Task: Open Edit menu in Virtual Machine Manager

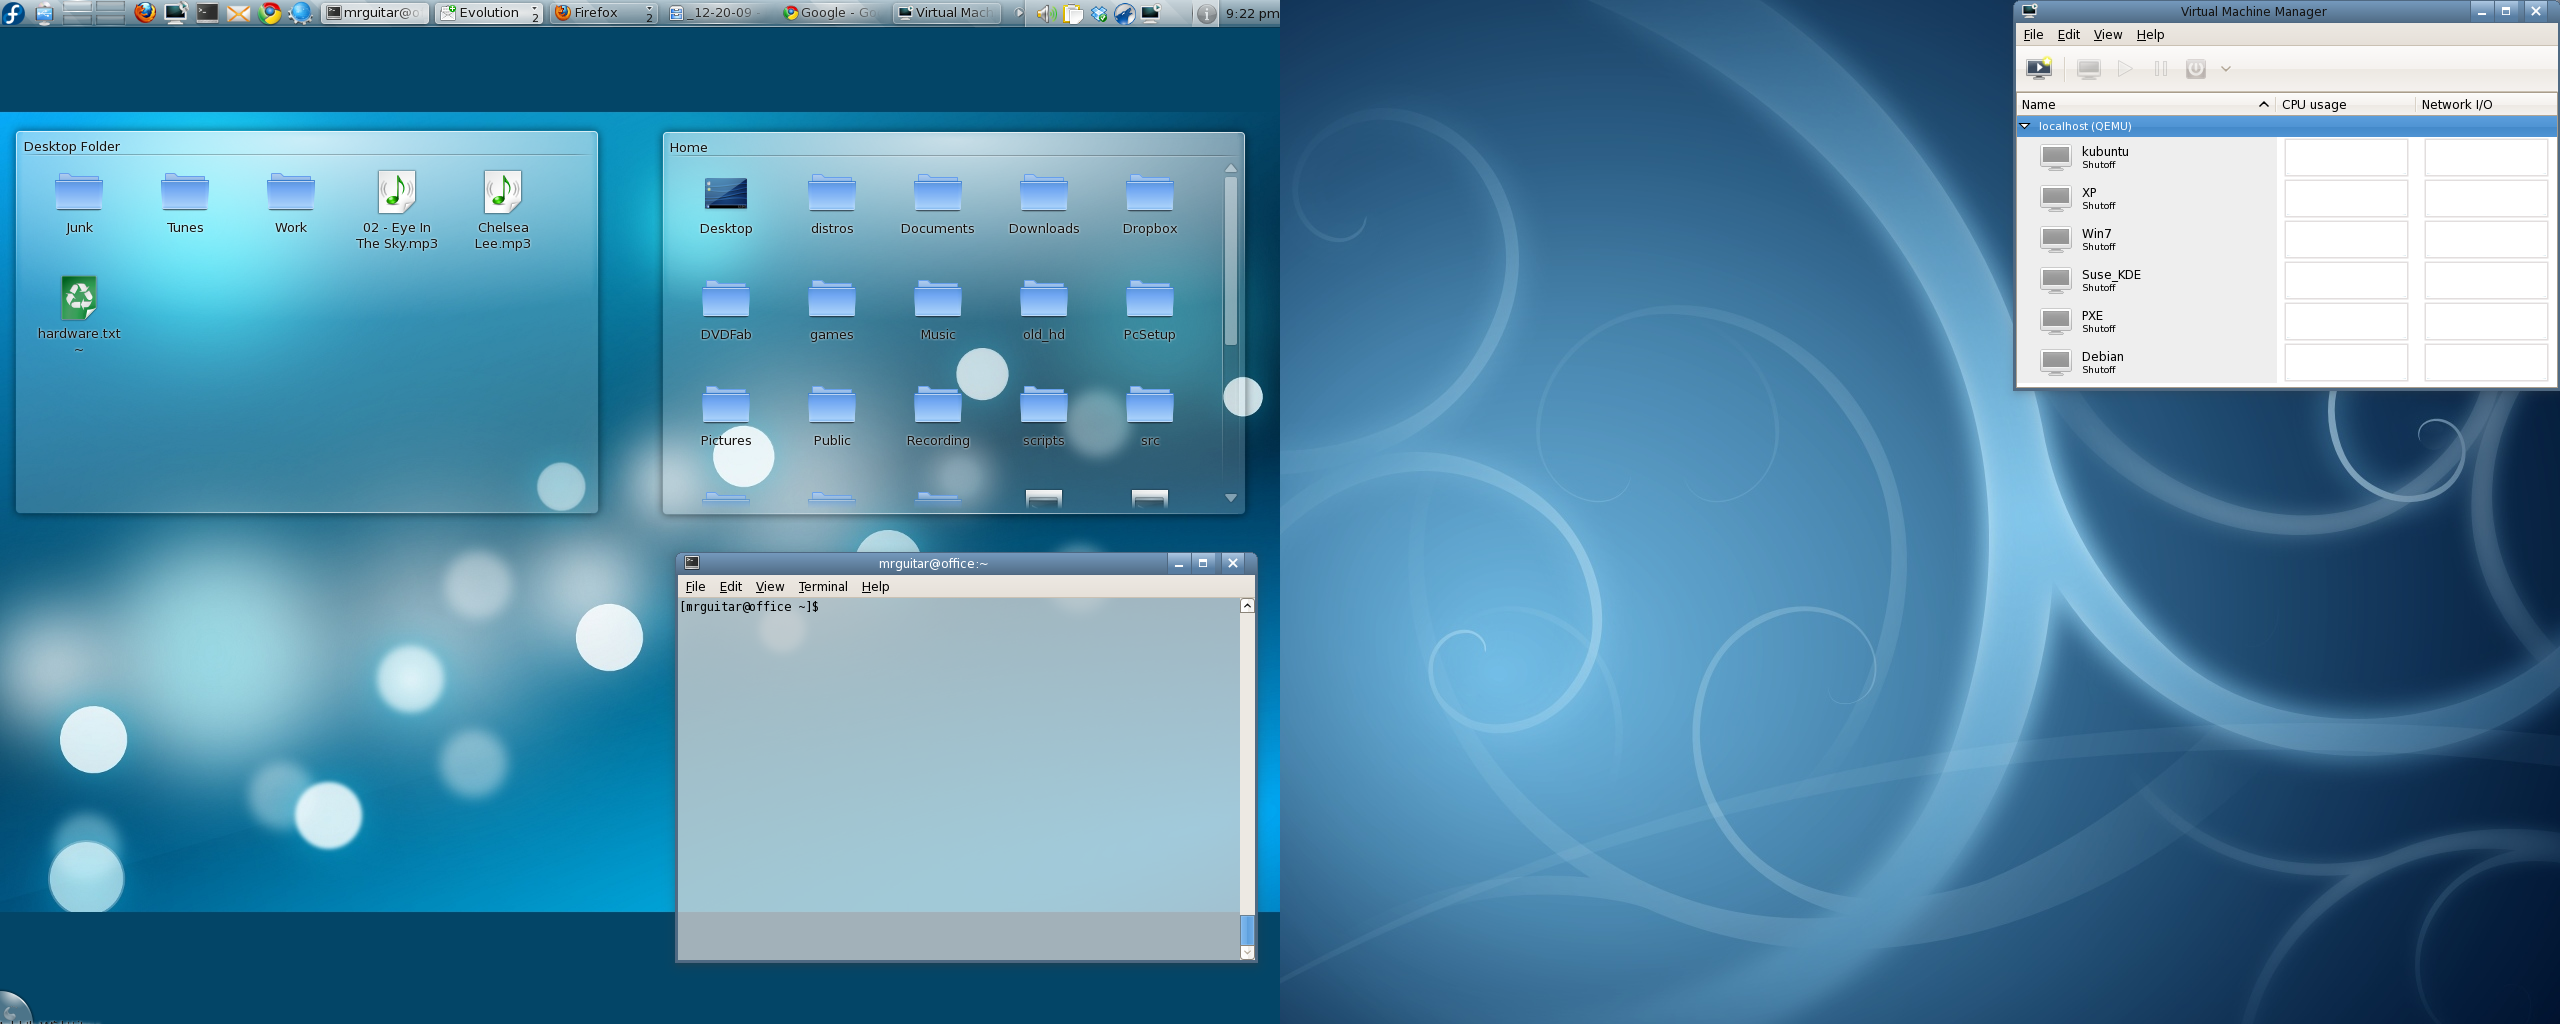Action: 2068,34
